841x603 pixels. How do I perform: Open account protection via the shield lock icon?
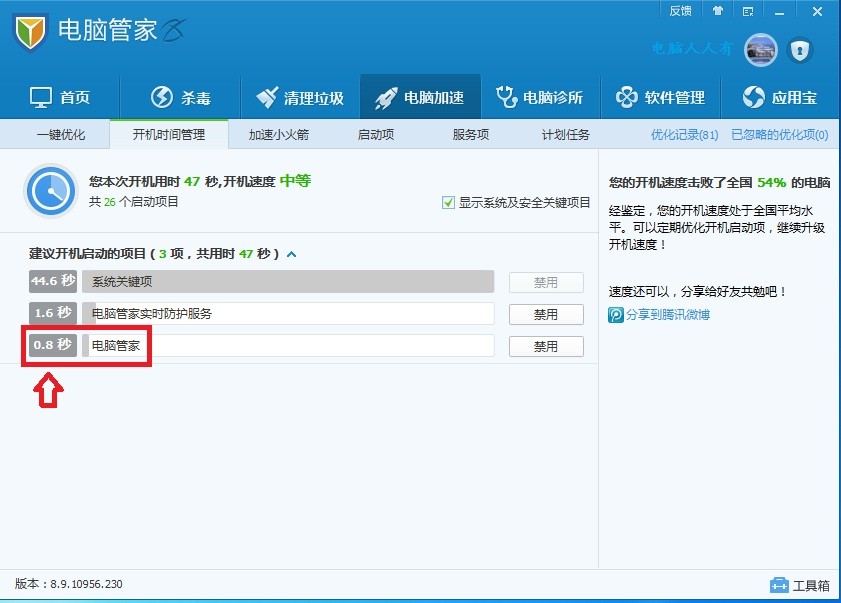[x=800, y=50]
